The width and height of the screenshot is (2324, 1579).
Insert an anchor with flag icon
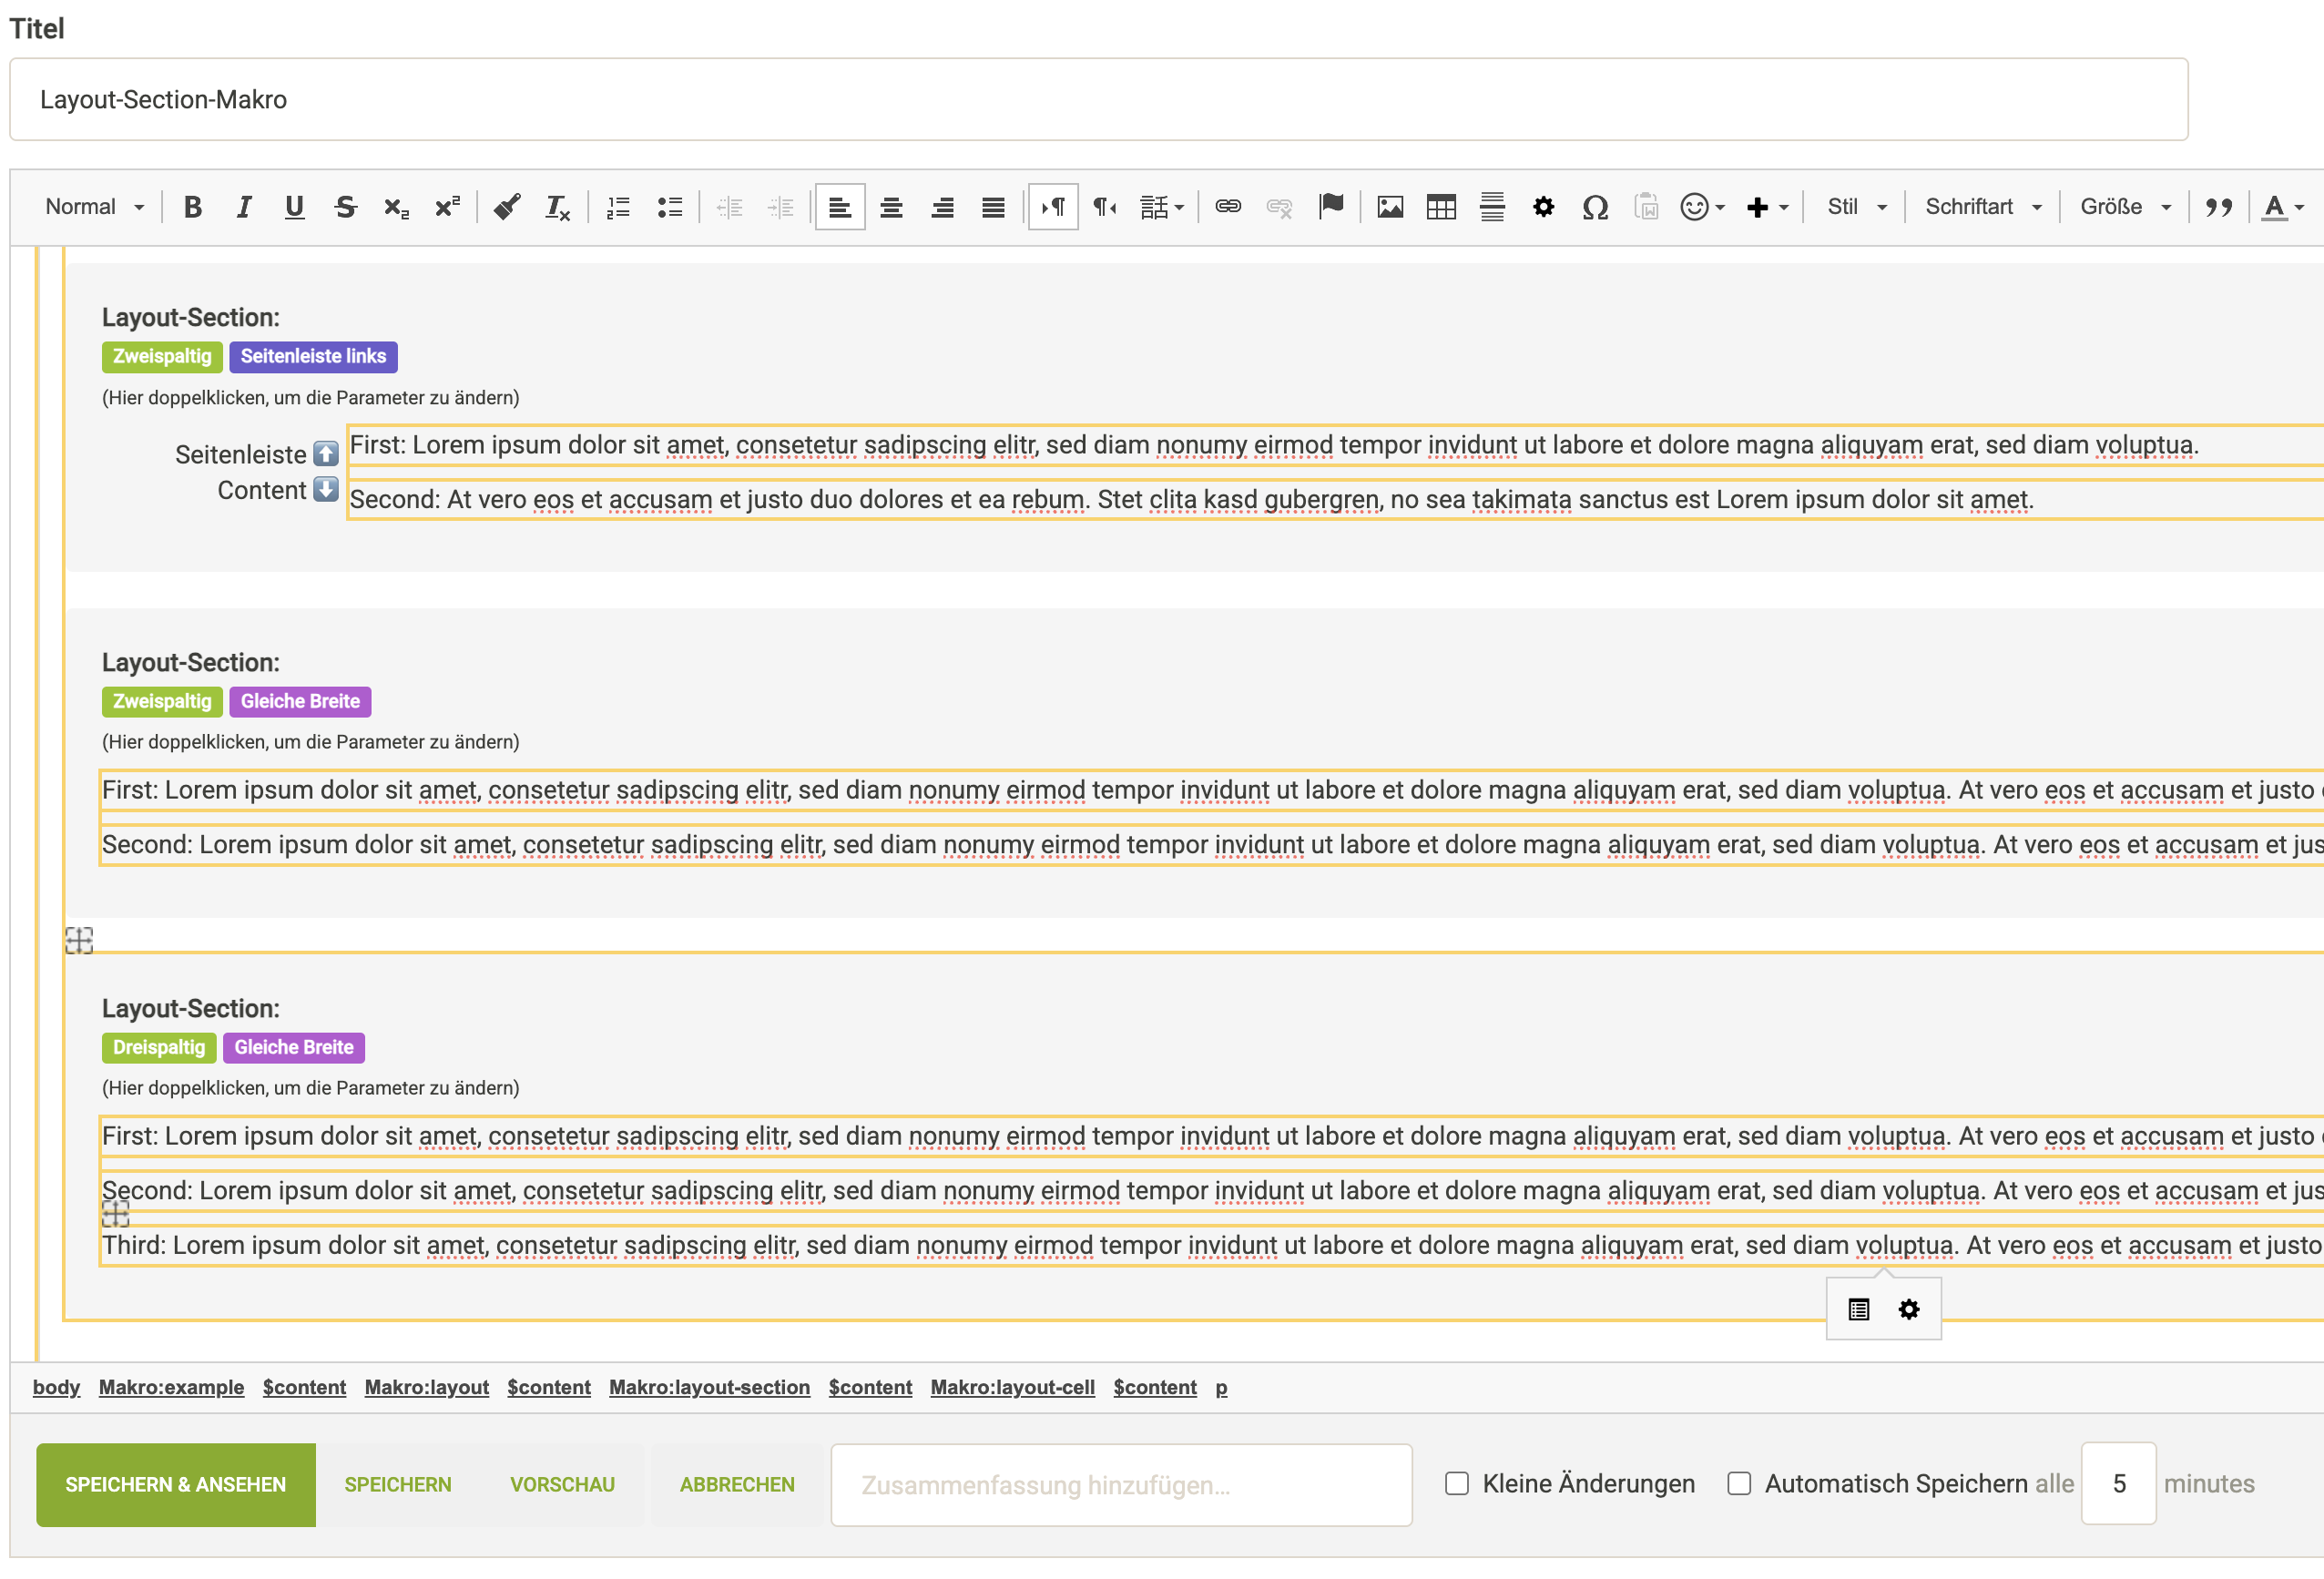pyautogui.click(x=1331, y=207)
